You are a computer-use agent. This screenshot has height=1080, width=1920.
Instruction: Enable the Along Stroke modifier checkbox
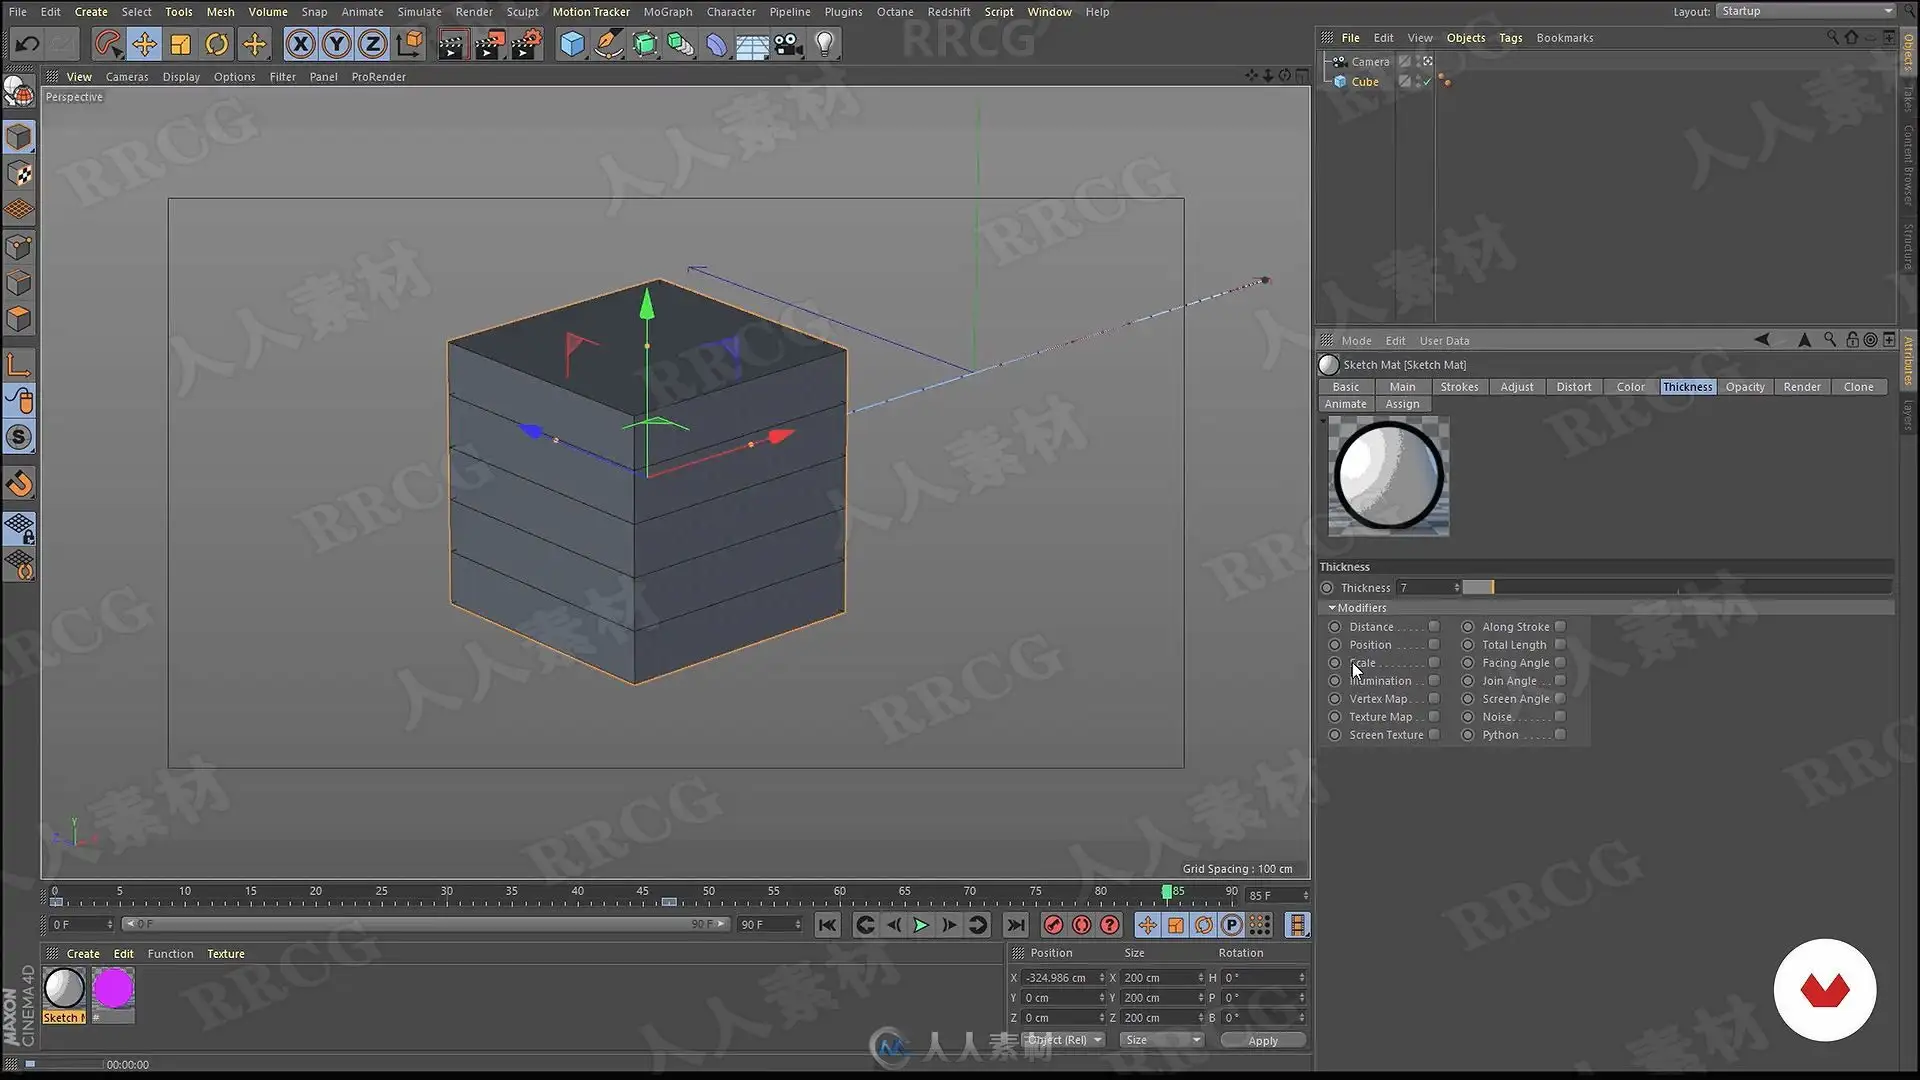pyautogui.click(x=1560, y=627)
